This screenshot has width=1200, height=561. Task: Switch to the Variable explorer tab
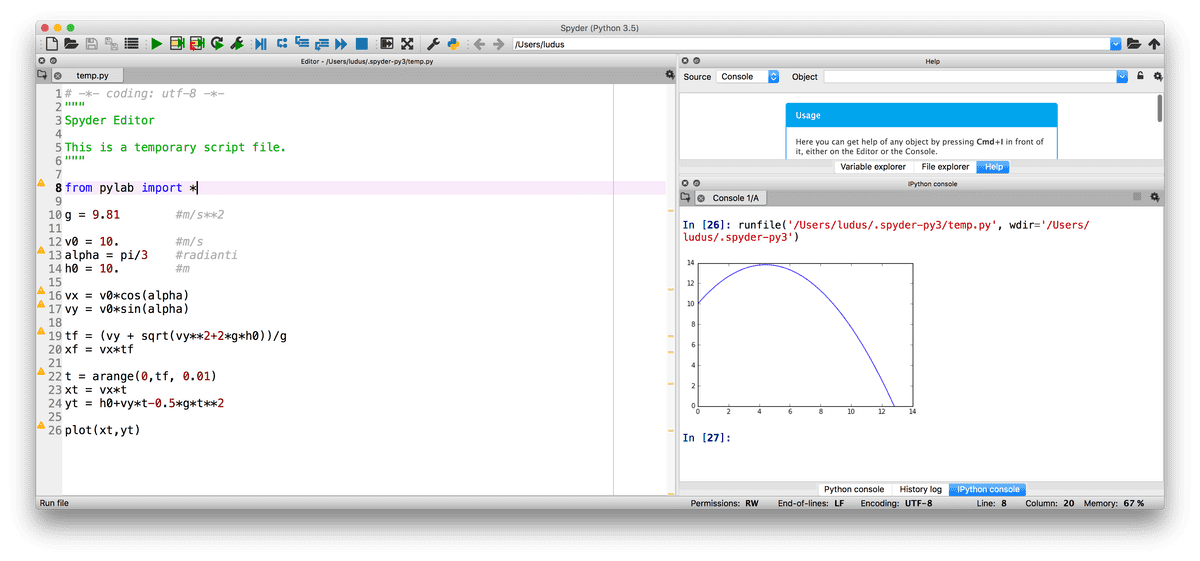click(875, 167)
